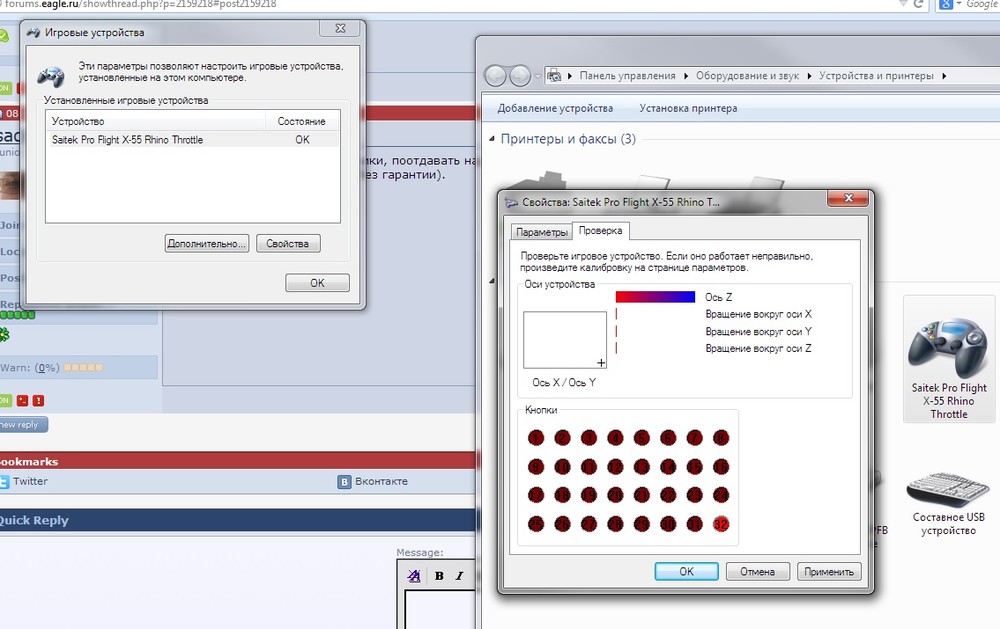Click button indicator 20 in Кнопки group
1000x629 pixels.
pos(615,495)
